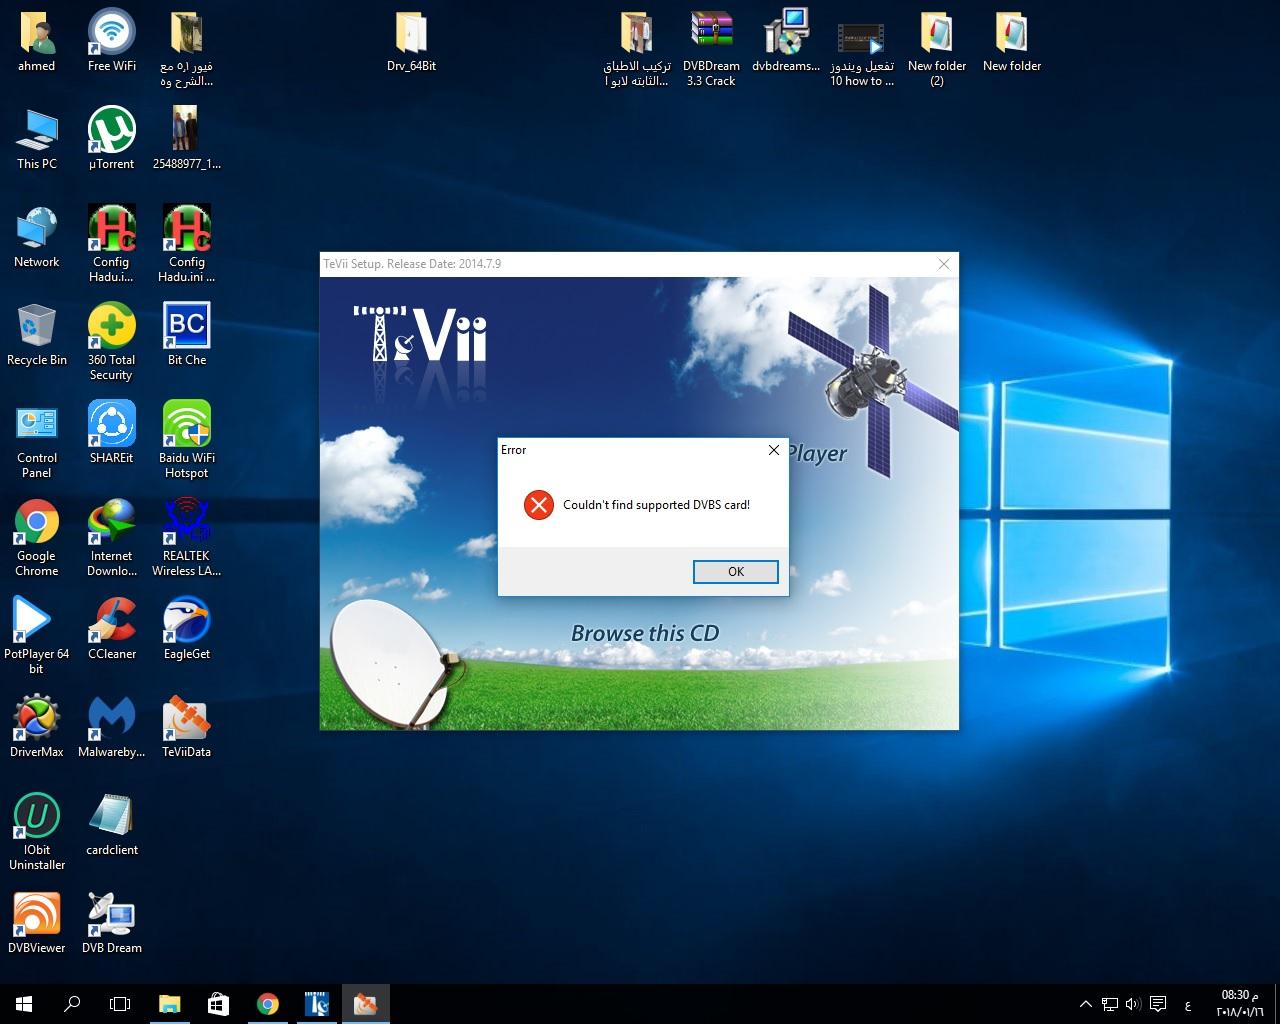Open Baidu WiFi Hotspot shortcut

tap(187, 441)
